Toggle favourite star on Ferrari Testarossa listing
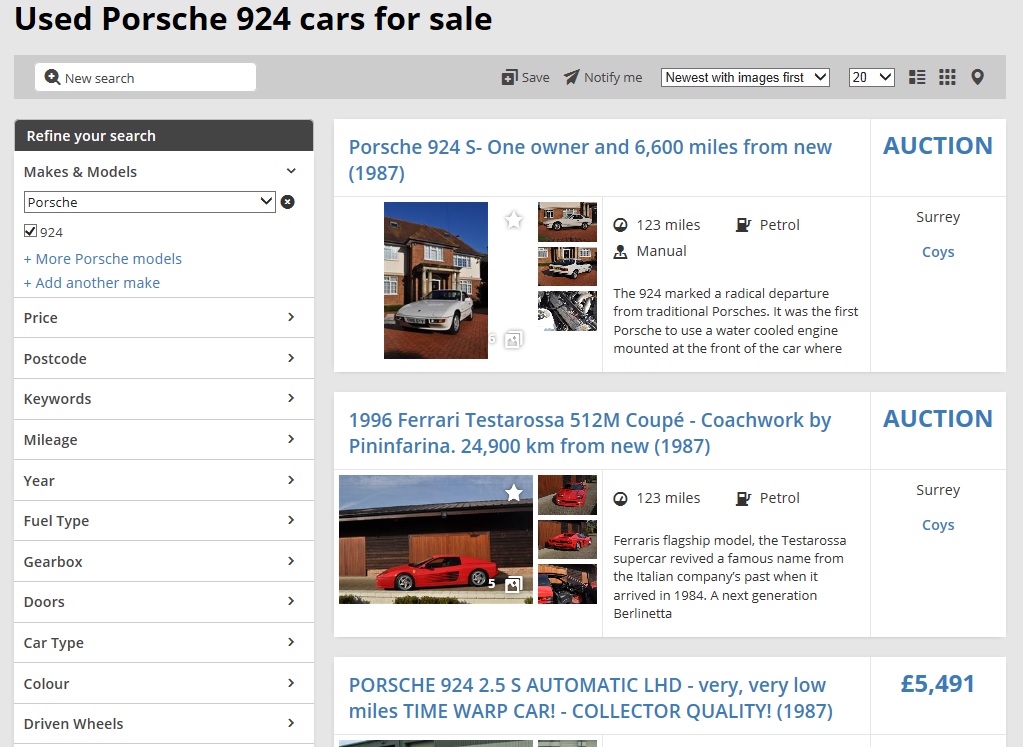 [513, 492]
